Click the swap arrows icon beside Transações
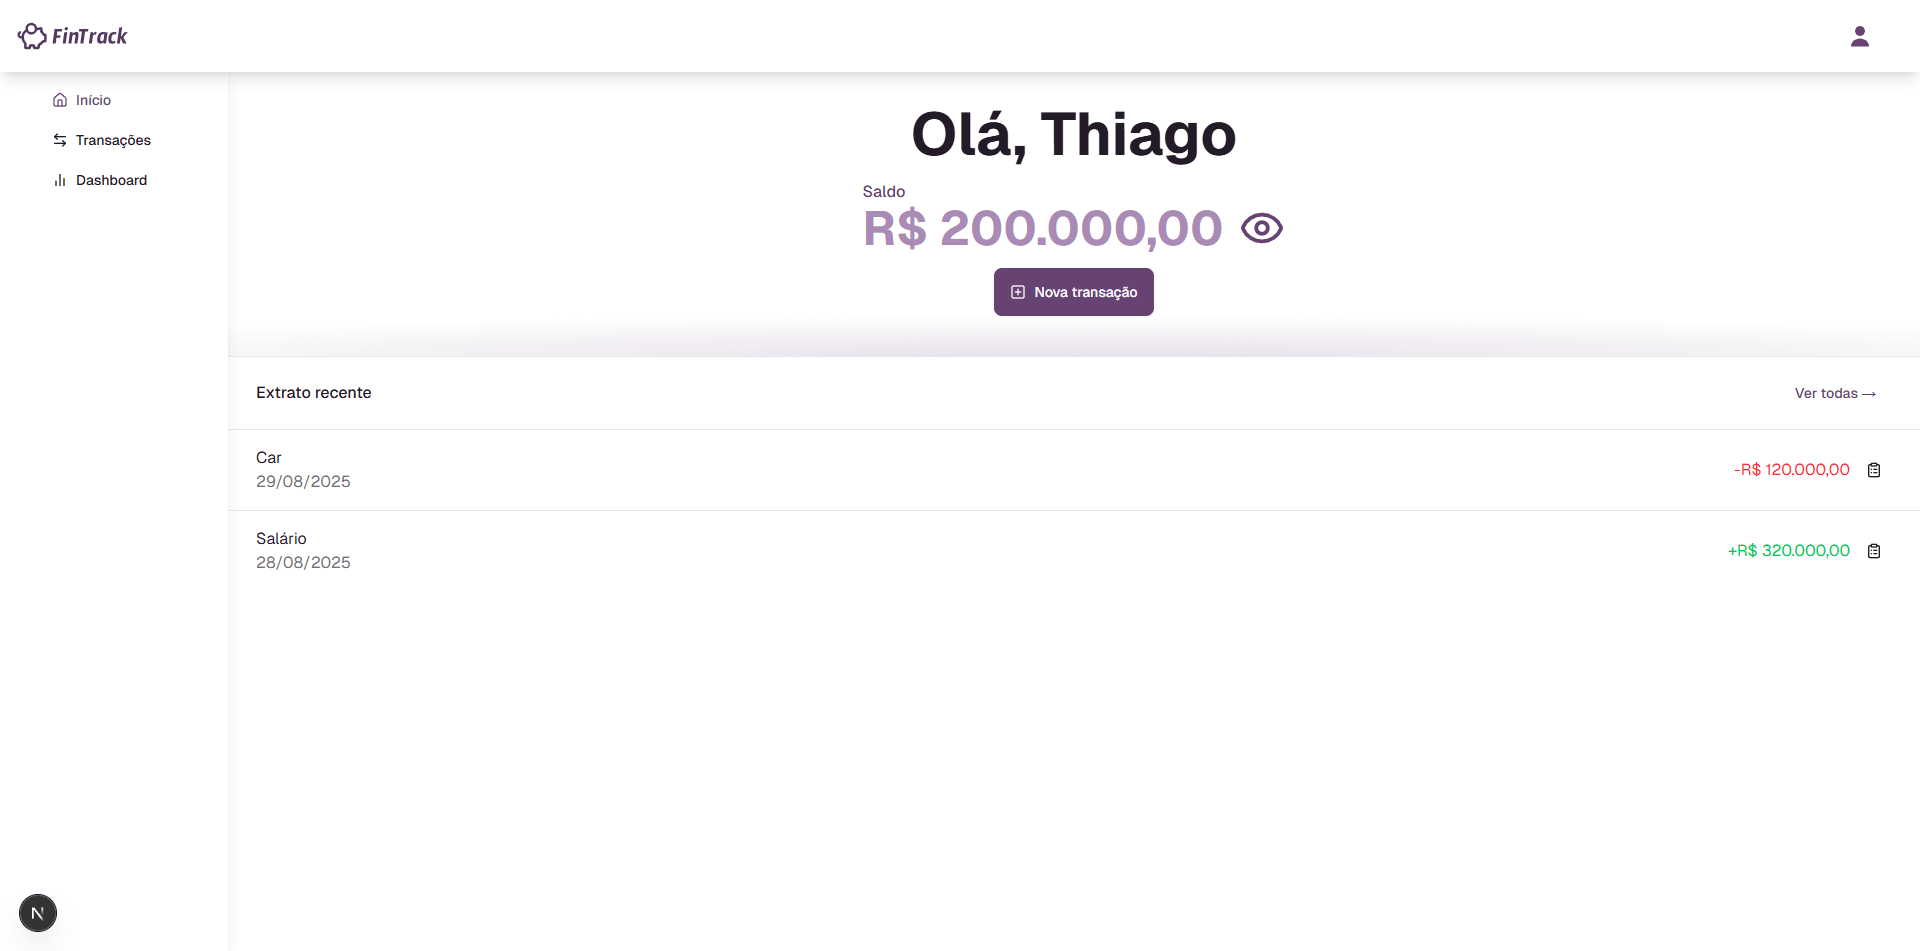The image size is (1920, 951). [60, 140]
